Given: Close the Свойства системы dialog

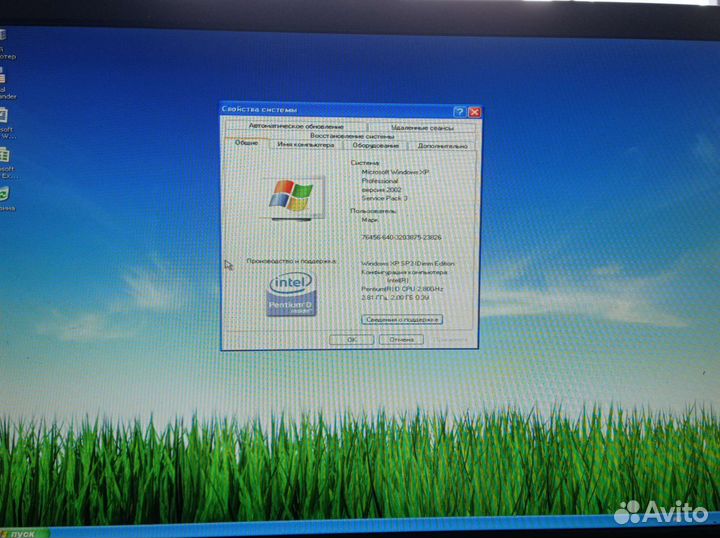Looking at the screenshot, I should tap(474, 112).
